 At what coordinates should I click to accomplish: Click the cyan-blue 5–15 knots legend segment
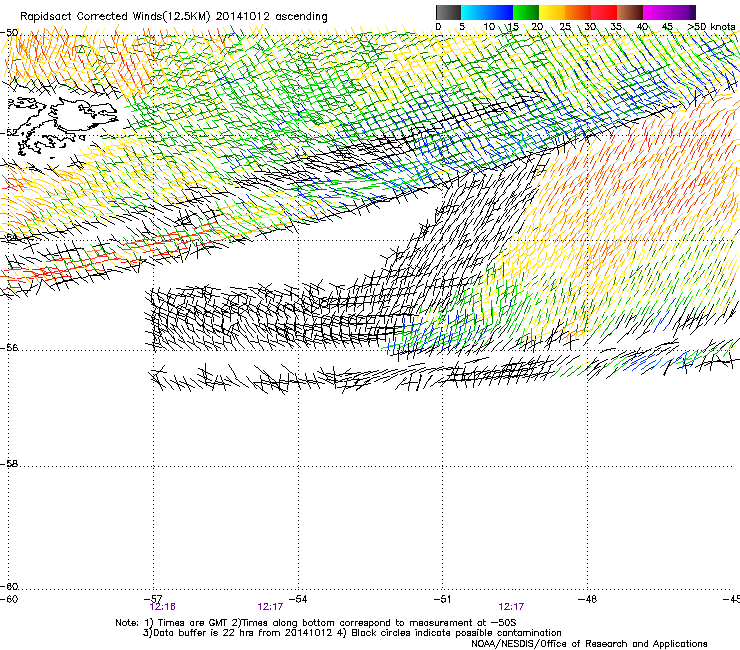(x=487, y=12)
